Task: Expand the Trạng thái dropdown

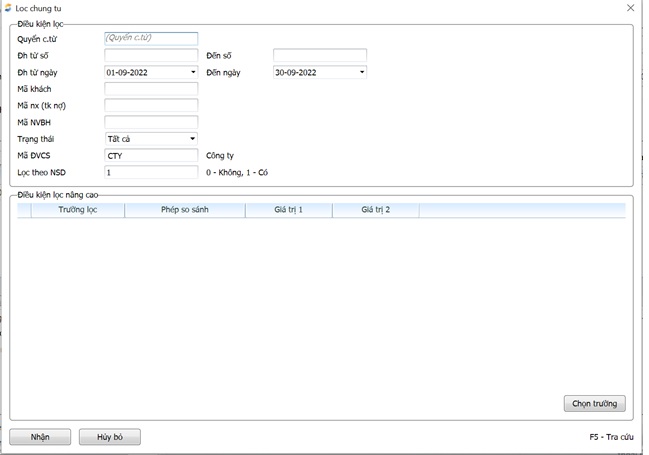Action: (193, 139)
